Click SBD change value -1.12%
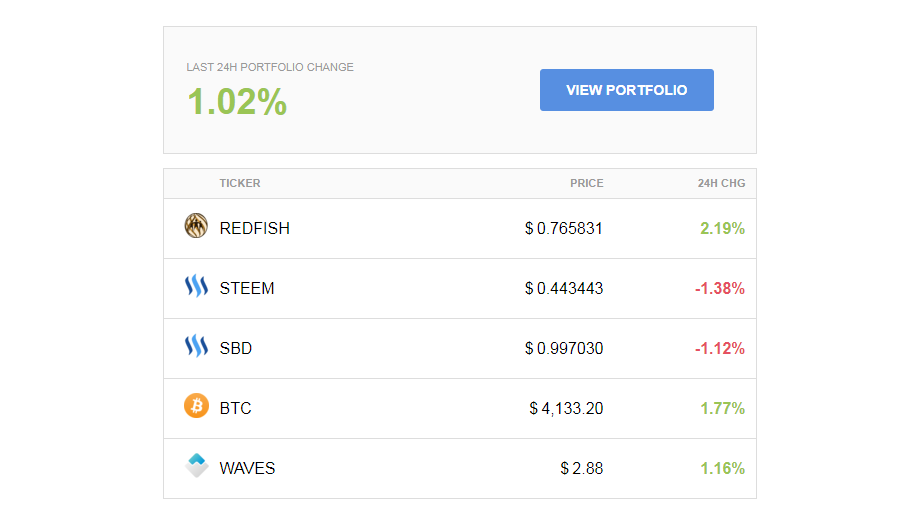This screenshot has width=907, height=526. click(x=720, y=348)
